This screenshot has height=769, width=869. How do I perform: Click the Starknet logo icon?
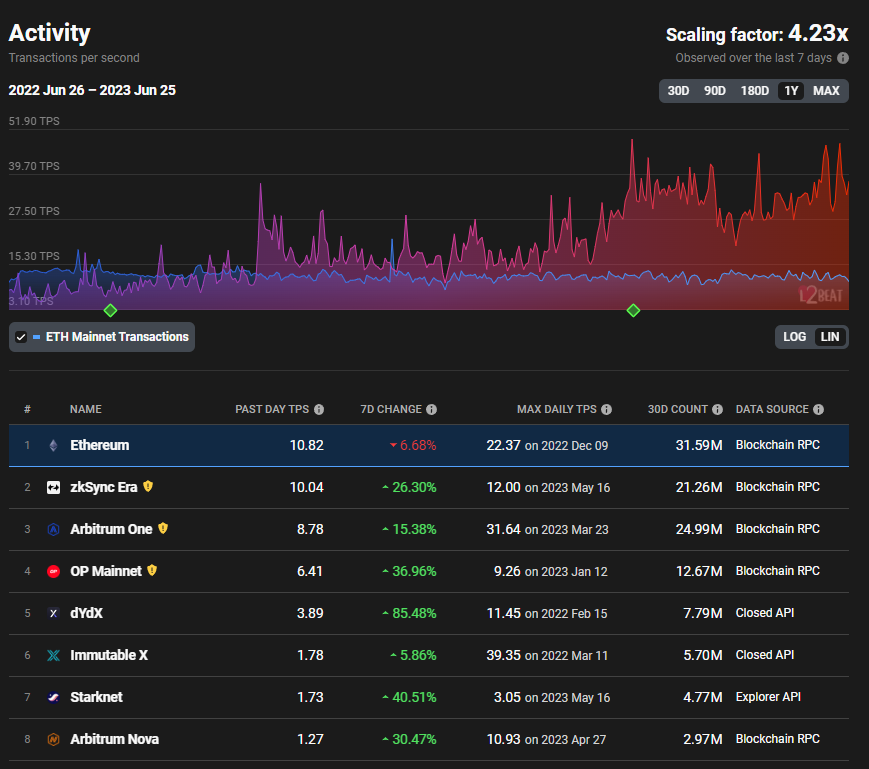coord(53,698)
